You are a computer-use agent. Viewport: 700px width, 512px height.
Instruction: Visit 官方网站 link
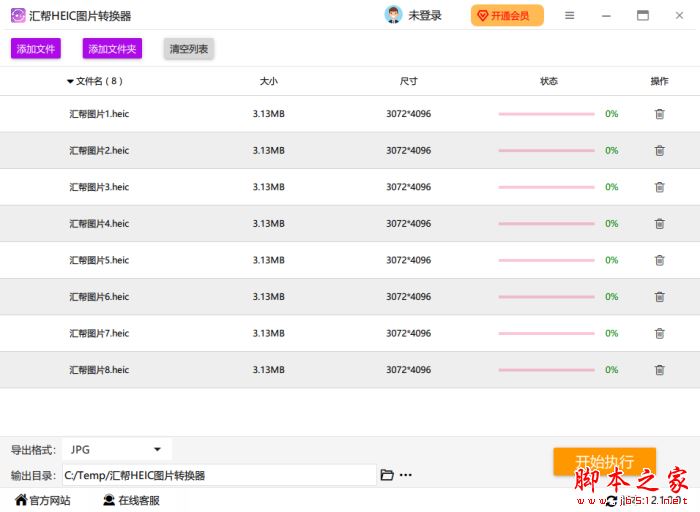pos(42,500)
